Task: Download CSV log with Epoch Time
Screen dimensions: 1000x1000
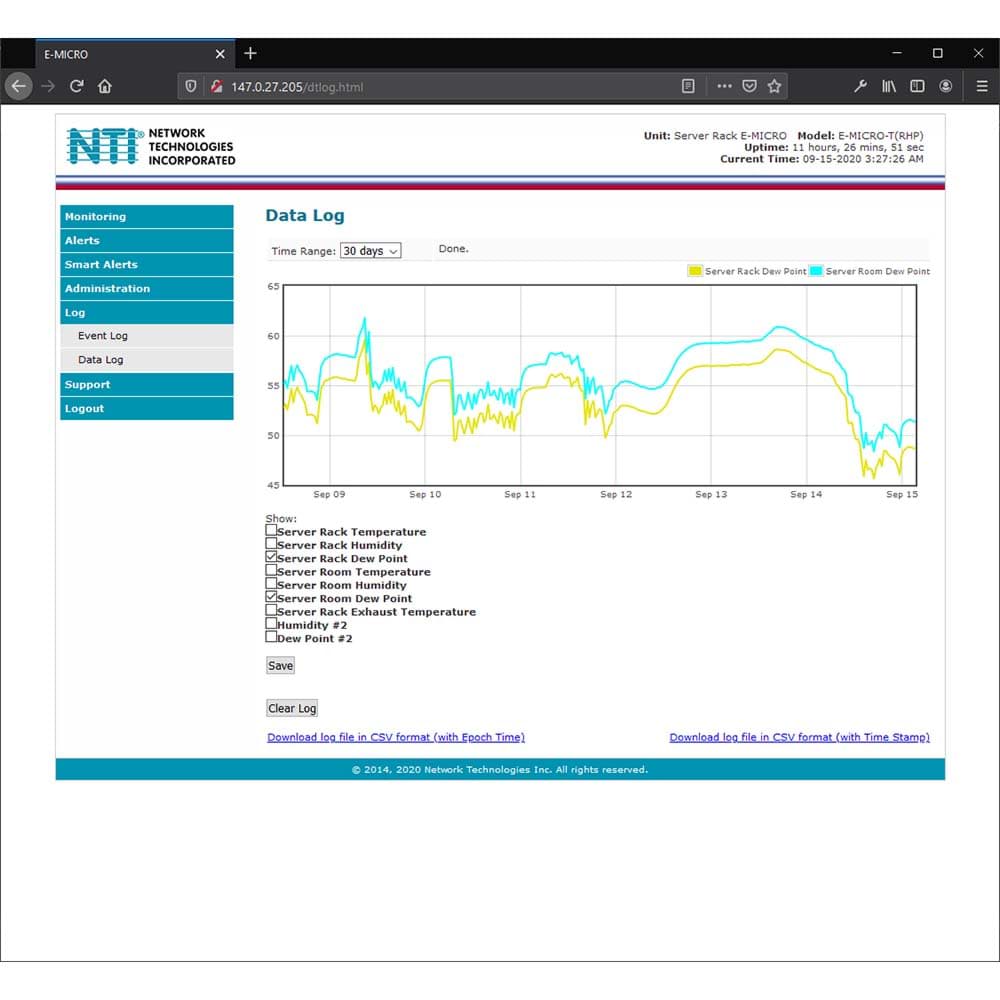Action: click(x=396, y=737)
